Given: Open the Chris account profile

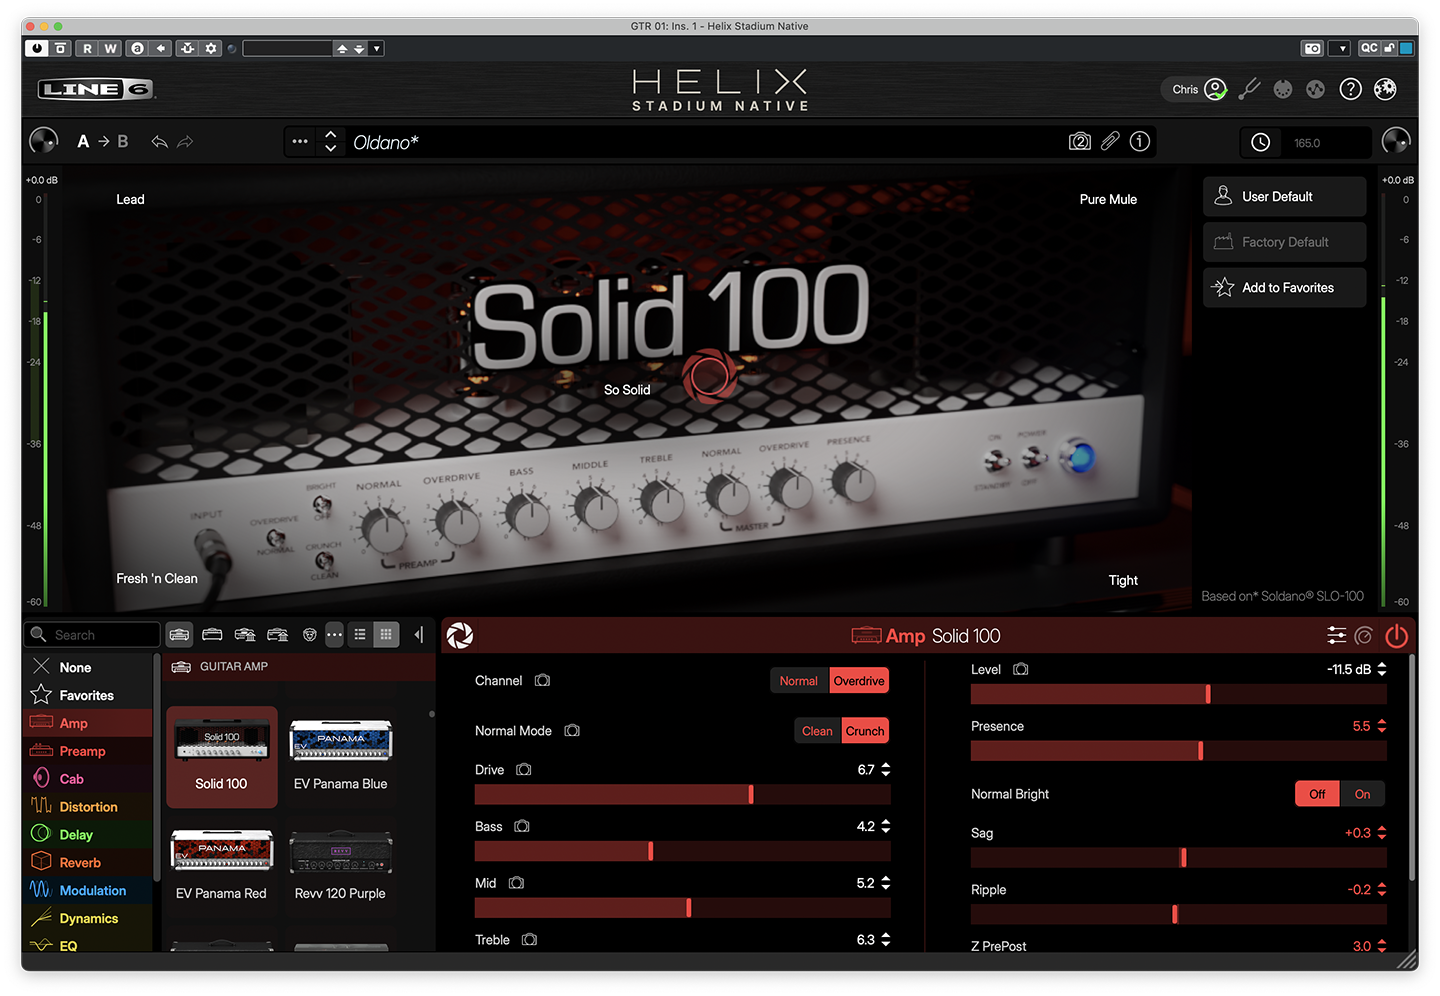Looking at the screenshot, I should (x=1198, y=89).
